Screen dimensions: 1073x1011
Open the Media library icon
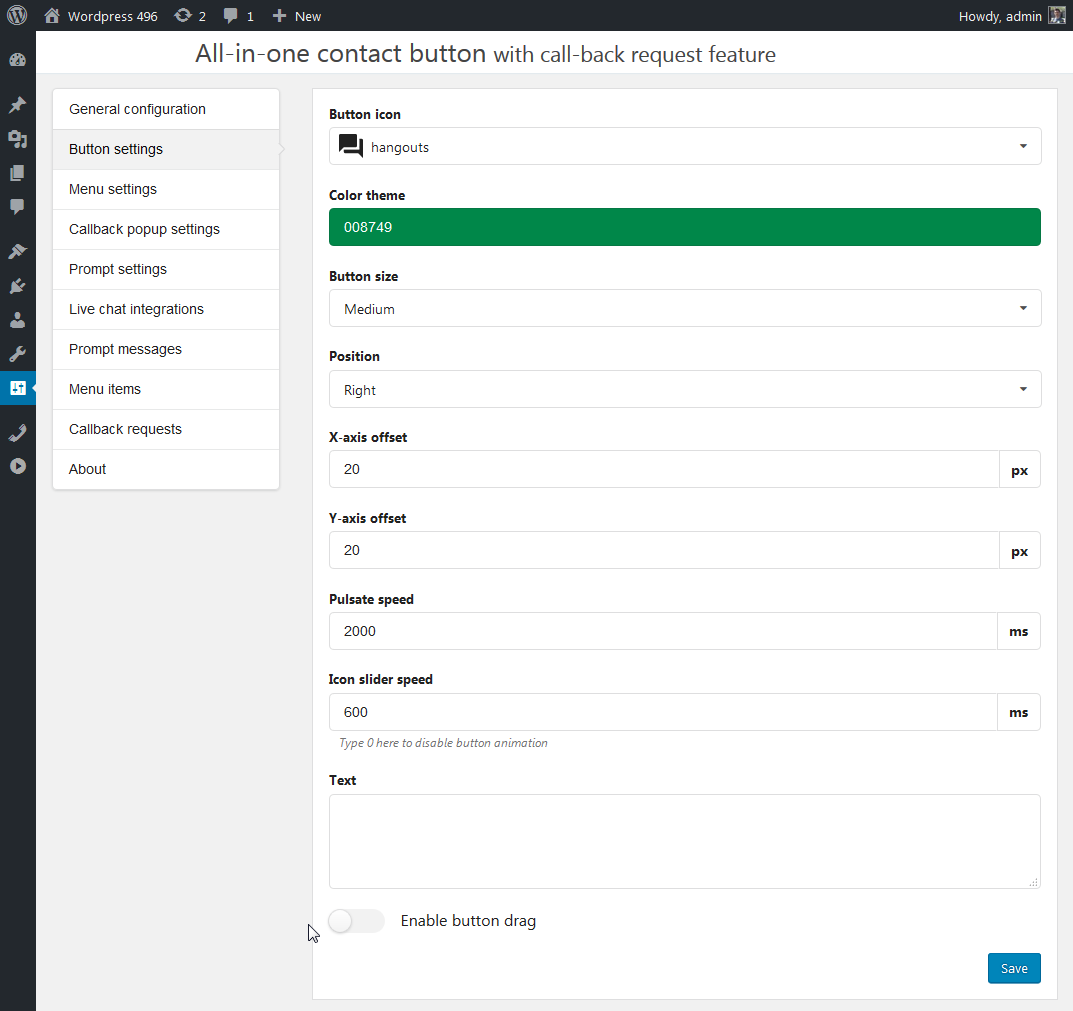(x=17, y=139)
